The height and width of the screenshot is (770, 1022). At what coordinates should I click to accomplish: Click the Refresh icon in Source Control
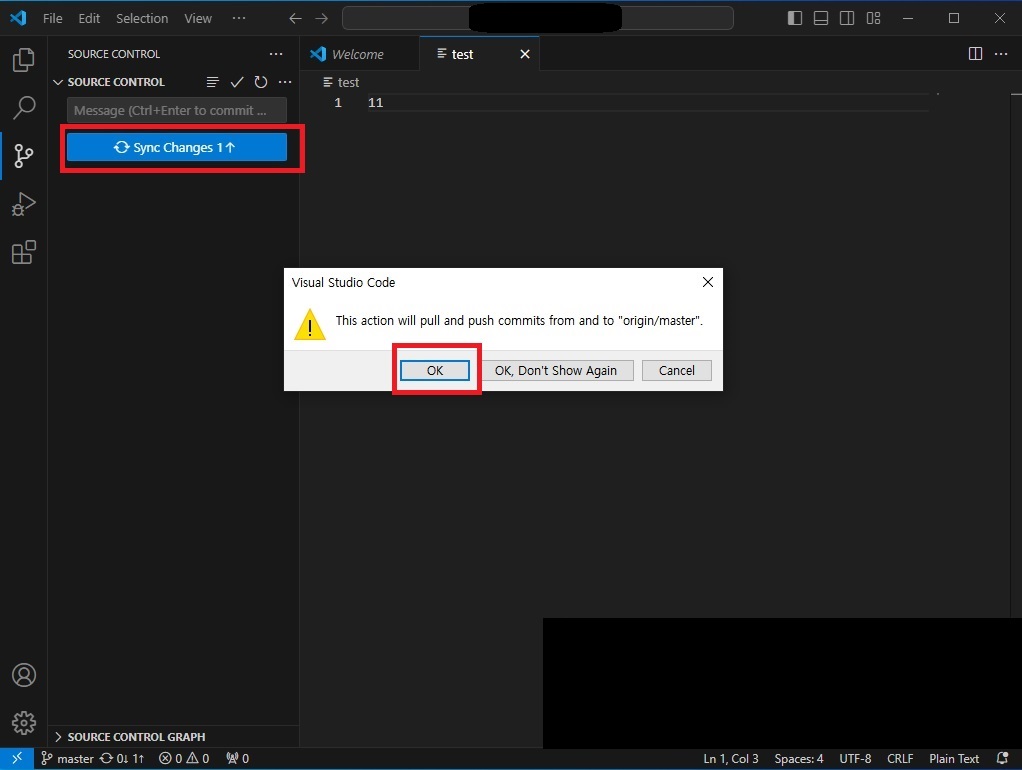(x=261, y=82)
